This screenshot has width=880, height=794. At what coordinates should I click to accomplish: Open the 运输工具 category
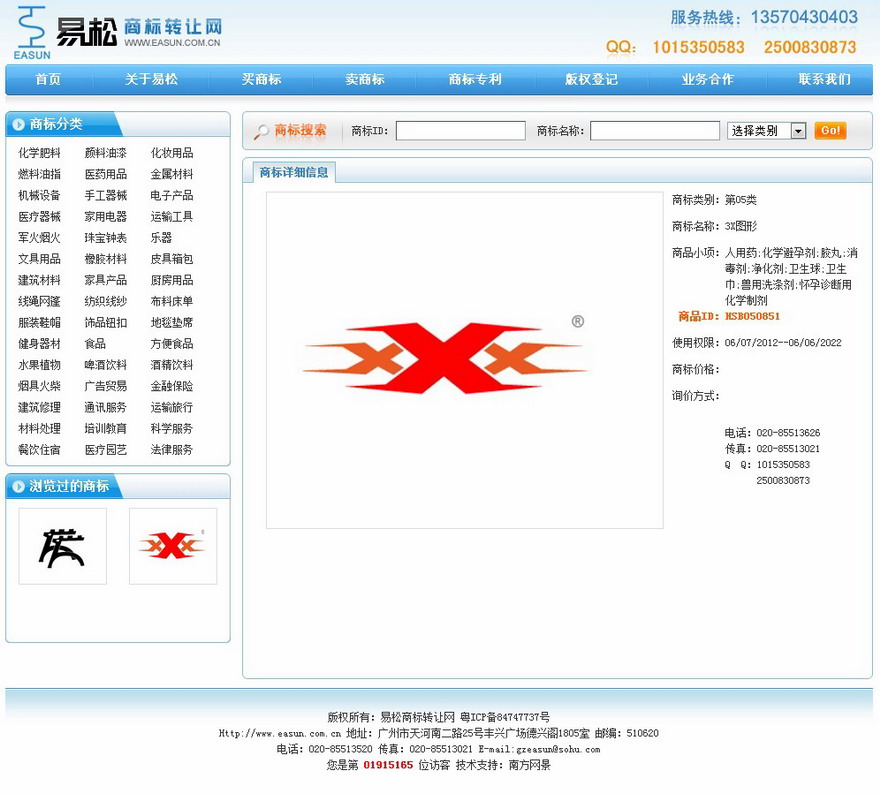(172, 217)
